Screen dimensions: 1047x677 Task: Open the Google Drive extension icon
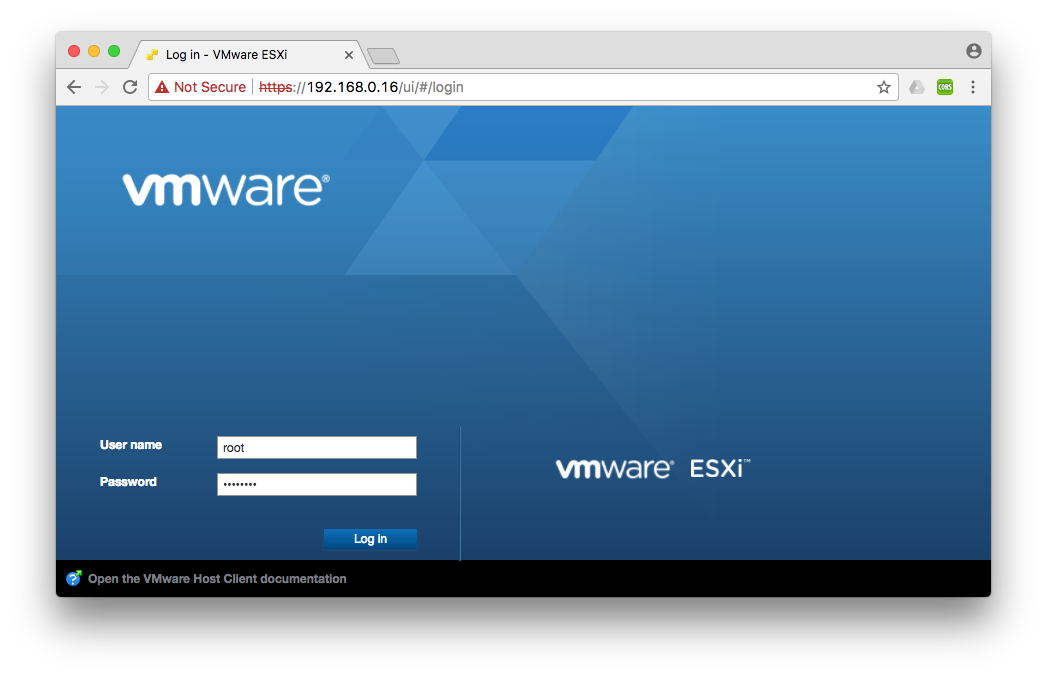point(917,87)
